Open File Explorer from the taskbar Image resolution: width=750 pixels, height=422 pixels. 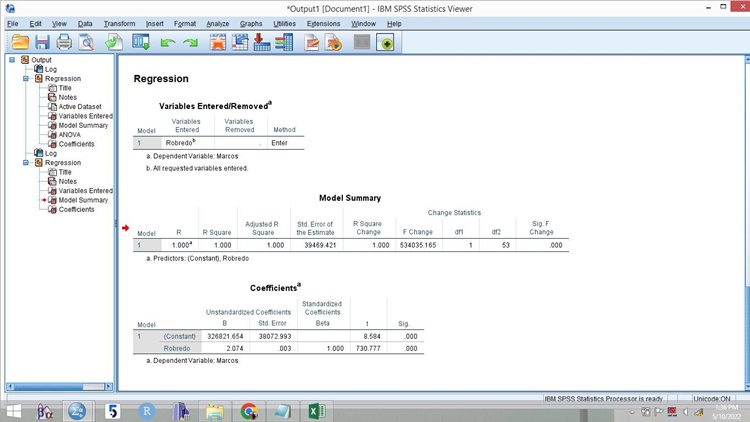pyautogui.click(x=215, y=411)
